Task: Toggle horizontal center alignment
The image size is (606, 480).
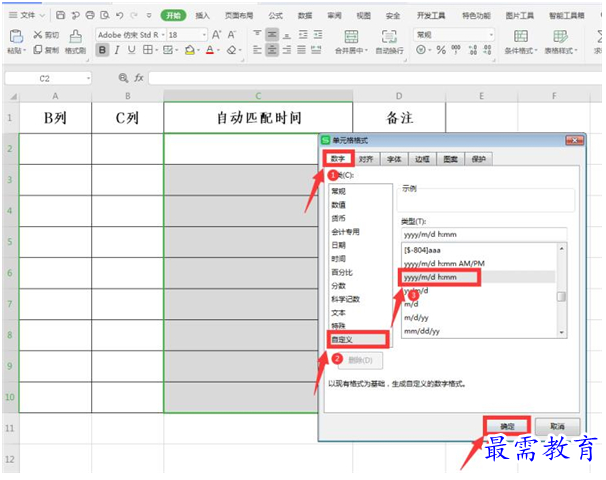Action: click(x=272, y=49)
